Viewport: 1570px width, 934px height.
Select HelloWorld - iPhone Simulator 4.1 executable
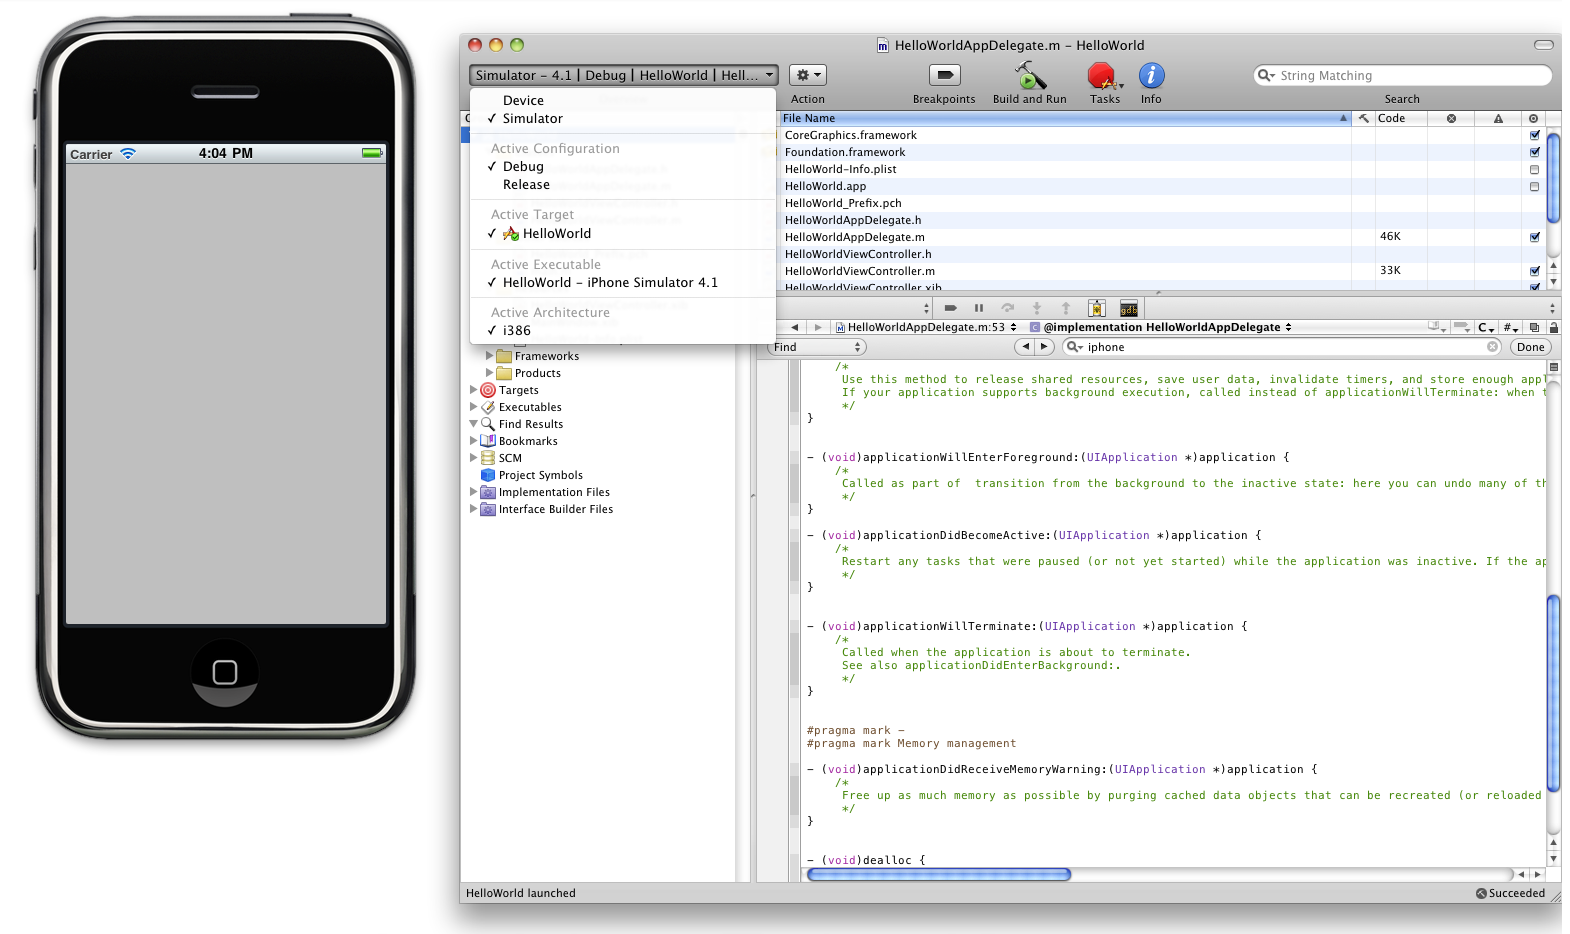[623, 282]
